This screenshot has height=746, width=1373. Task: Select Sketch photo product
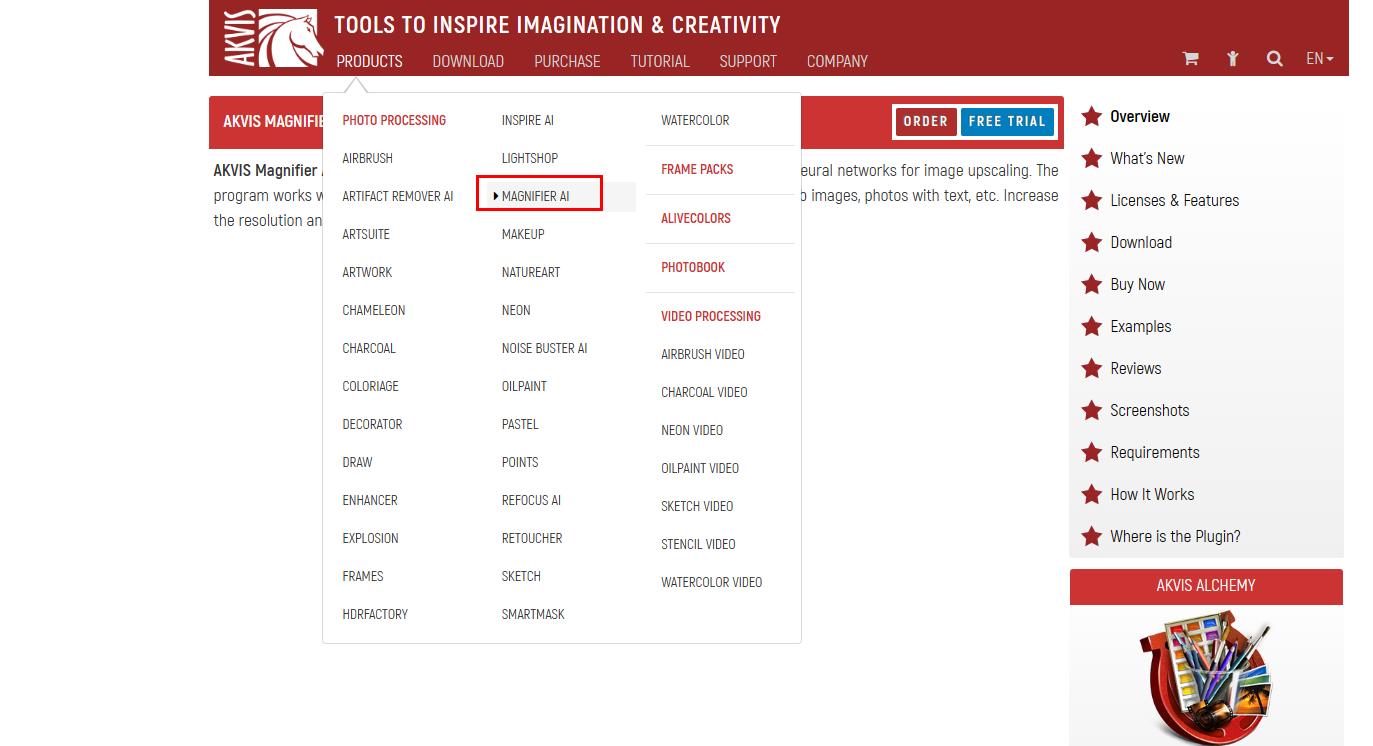click(521, 576)
